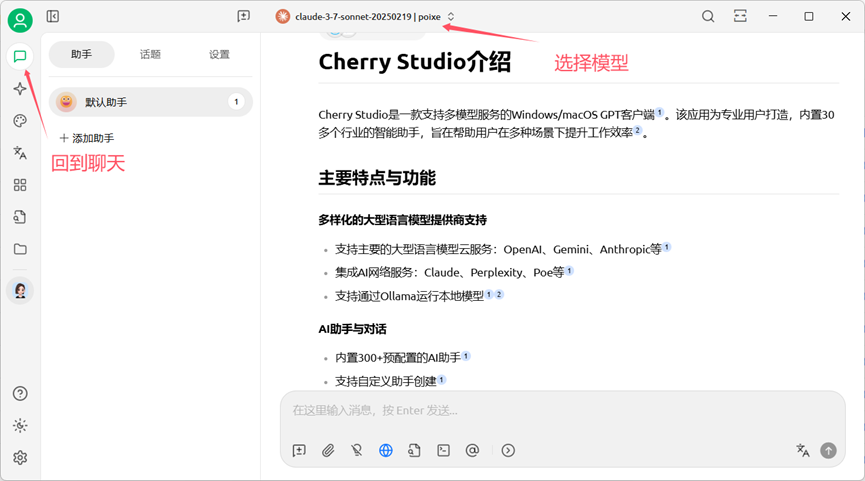Open the painting palette icon in sidebar
This screenshot has width=865, height=481.
click(x=20, y=121)
